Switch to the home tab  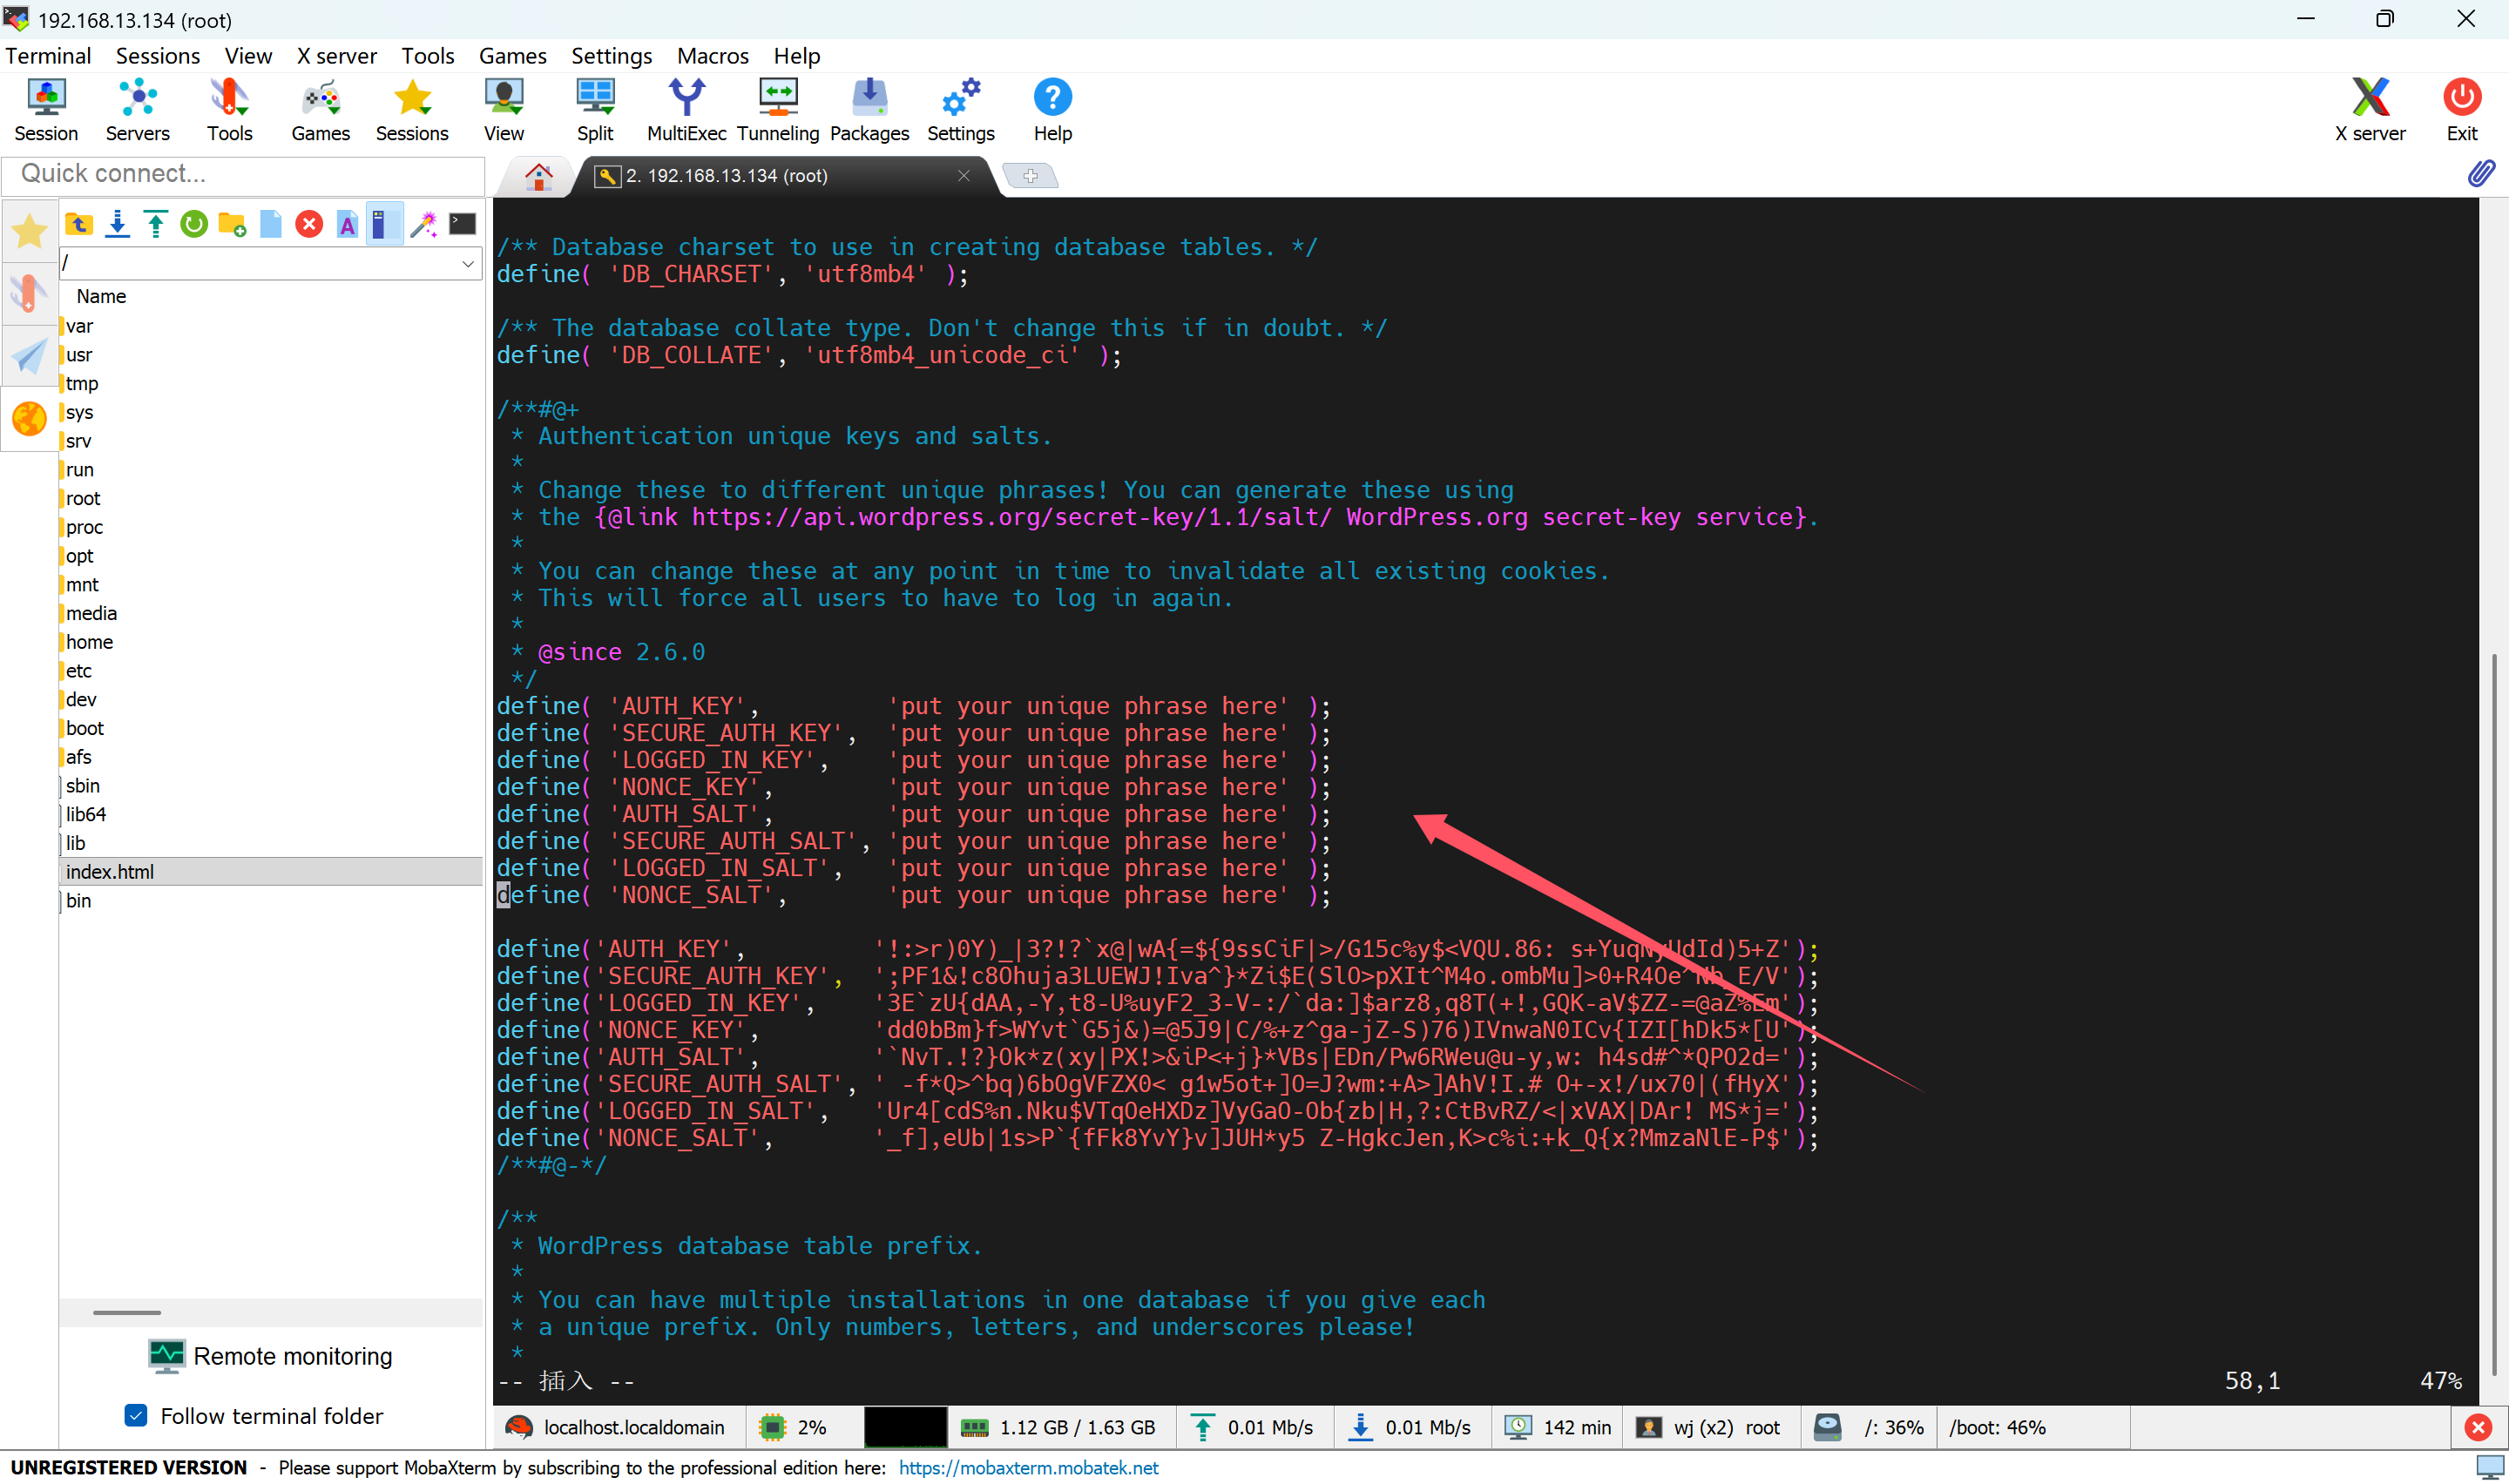click(539, 177)
